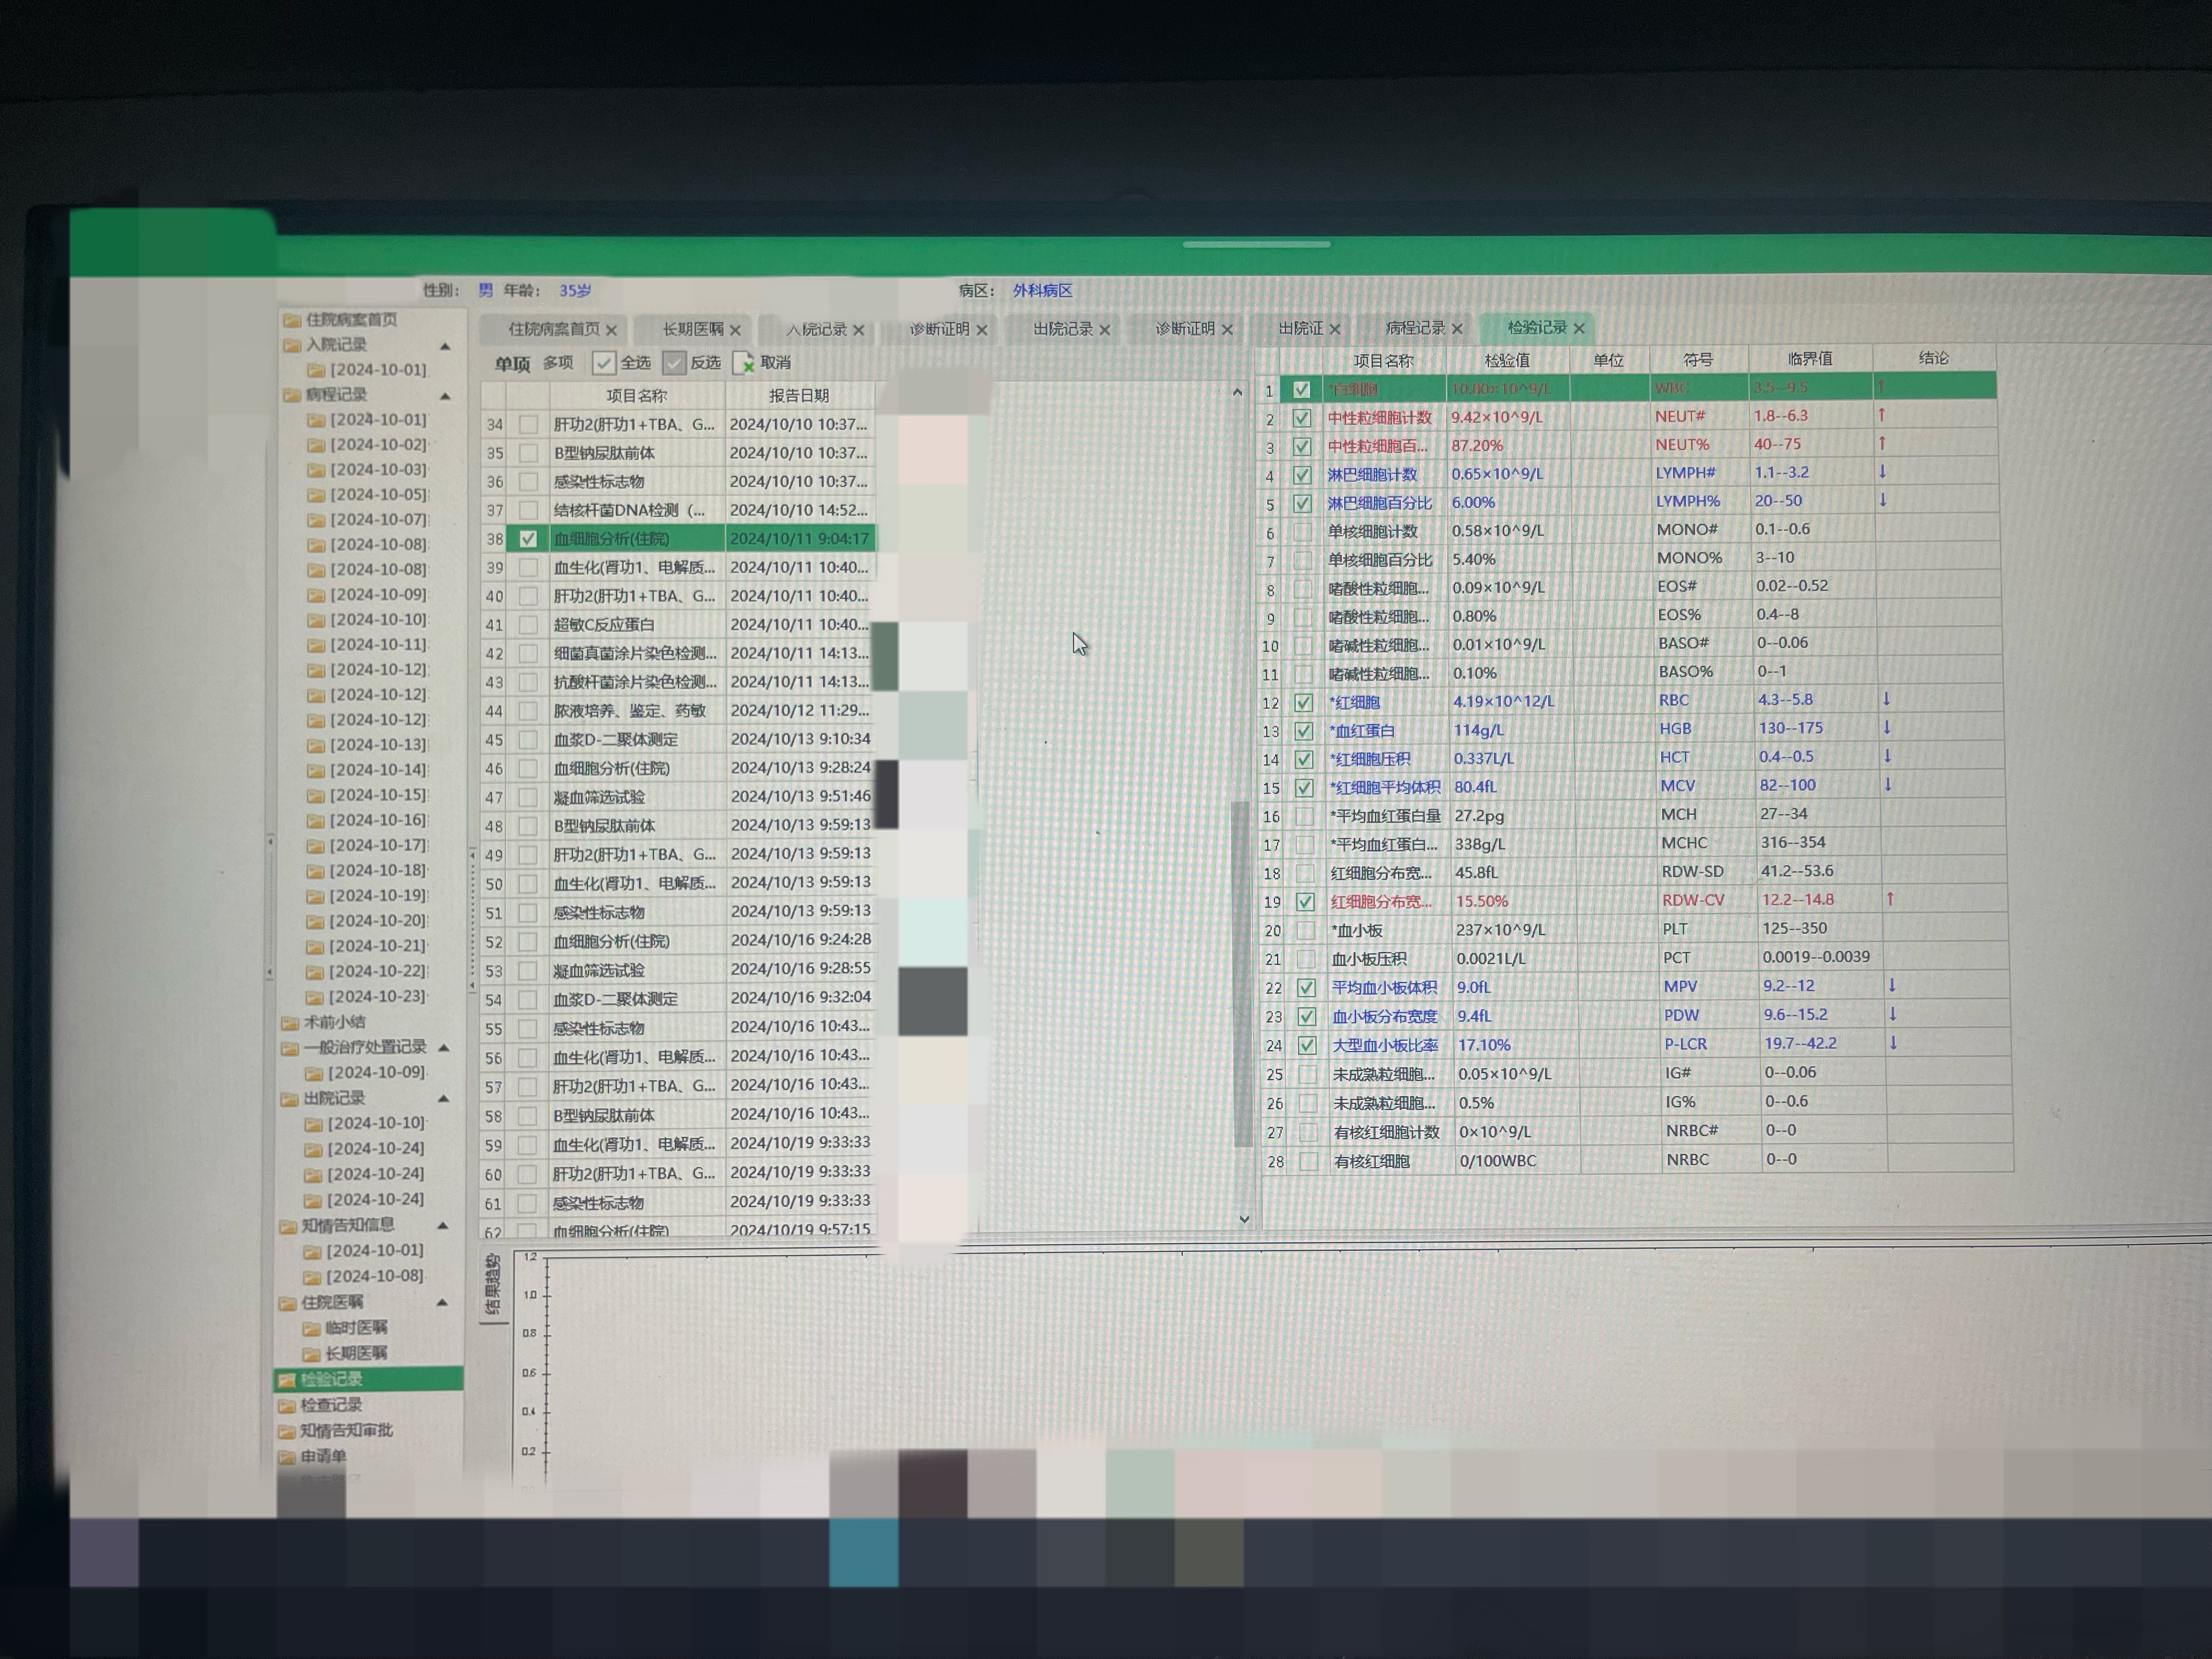Switch to the 长期医嘱 tab

click(692, 329)
